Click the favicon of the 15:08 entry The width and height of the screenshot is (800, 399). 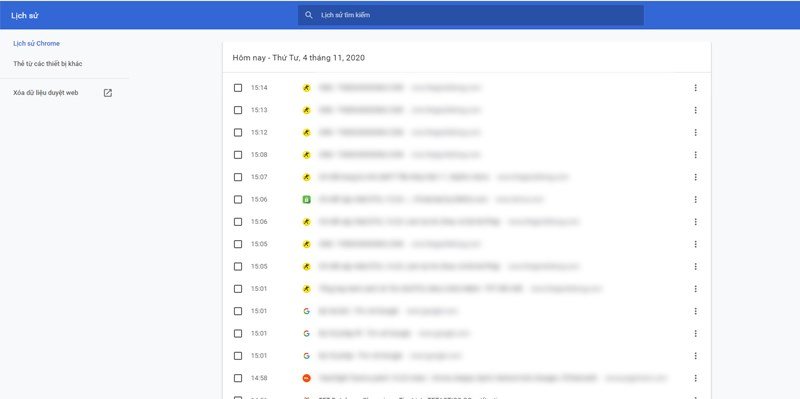306,155
